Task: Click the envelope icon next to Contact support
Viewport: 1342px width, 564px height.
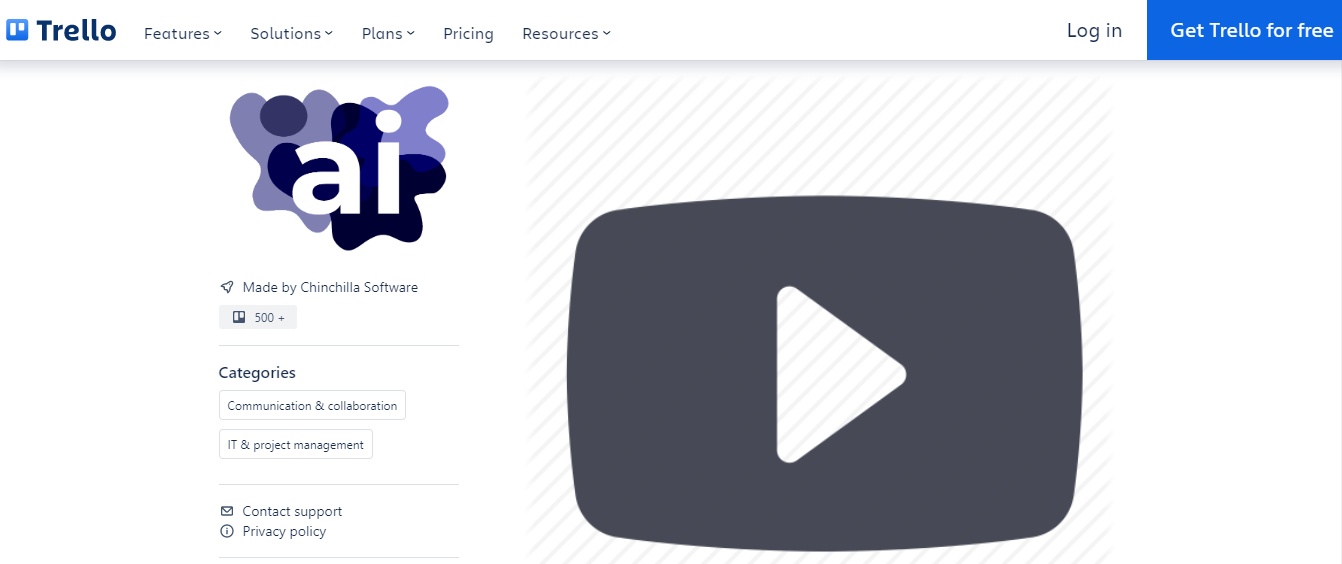Action: (227, 511)
